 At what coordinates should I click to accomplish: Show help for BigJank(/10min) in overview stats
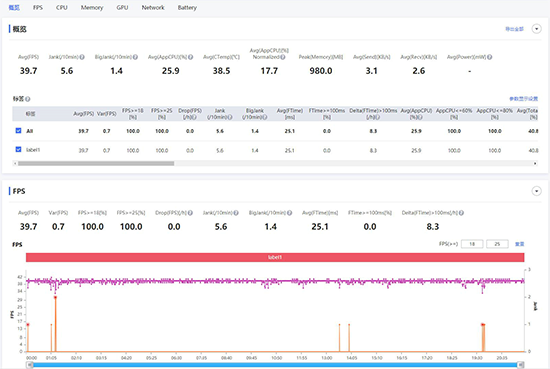pos(135,57)
